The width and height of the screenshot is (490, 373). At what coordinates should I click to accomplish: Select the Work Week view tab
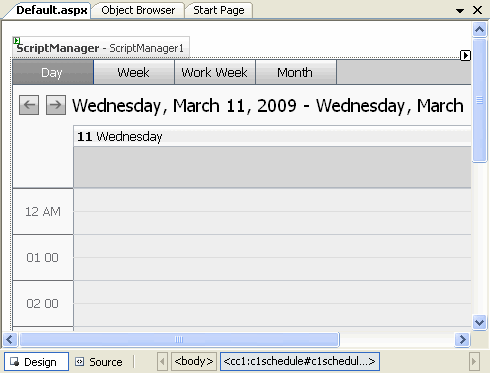point(215,72)
